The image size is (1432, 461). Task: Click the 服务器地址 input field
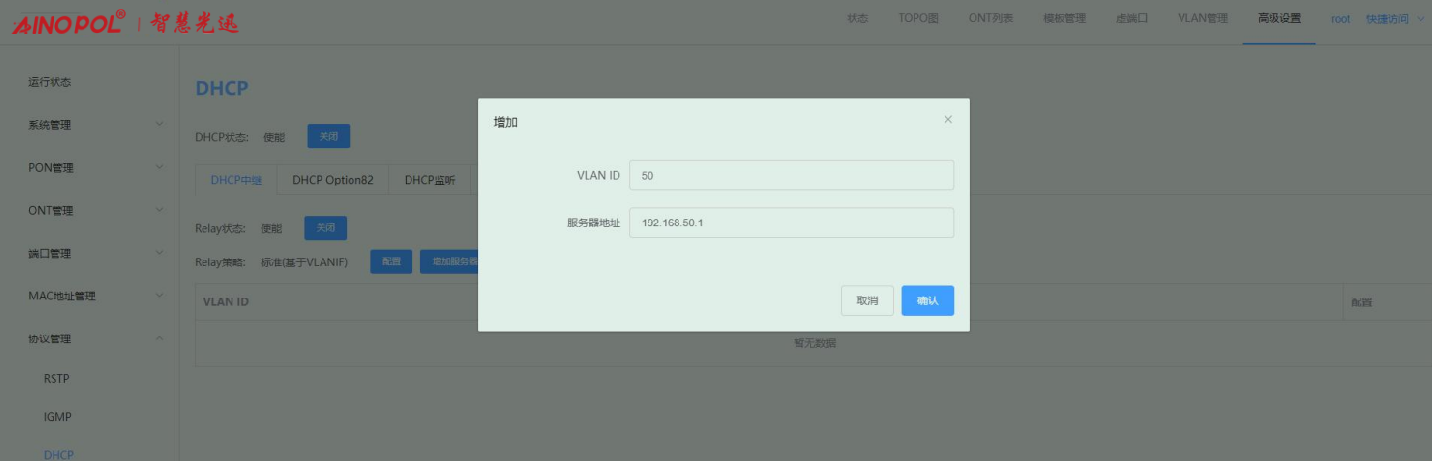pos(791,223)
